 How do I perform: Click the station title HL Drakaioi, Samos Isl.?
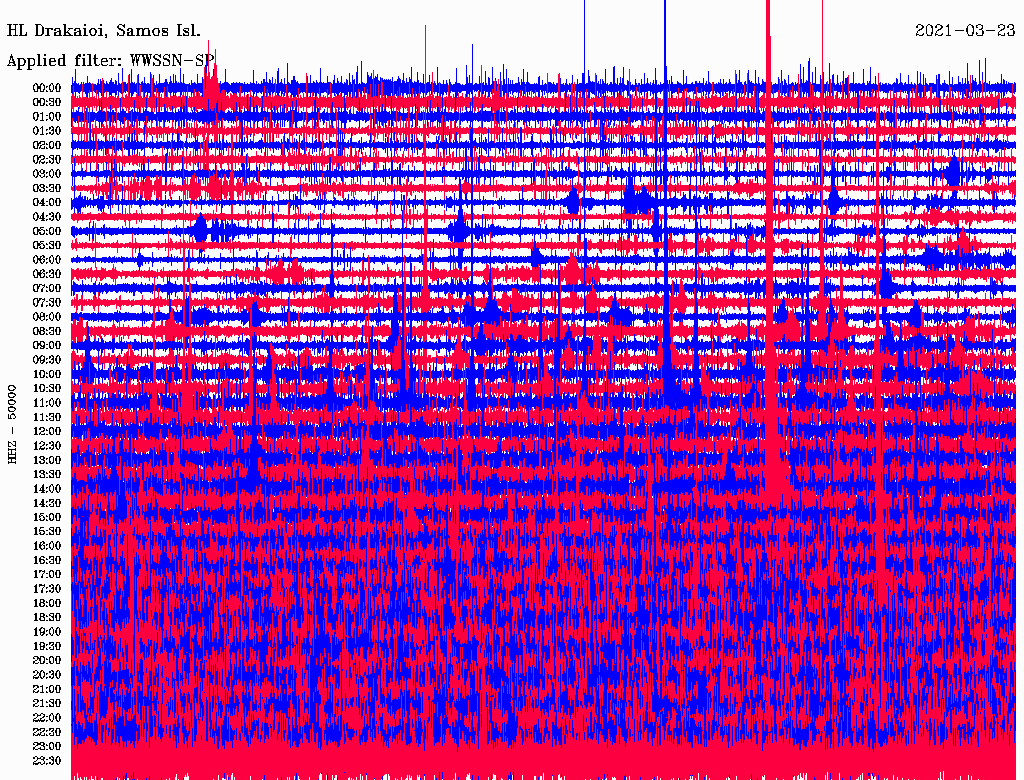point(103,30)
